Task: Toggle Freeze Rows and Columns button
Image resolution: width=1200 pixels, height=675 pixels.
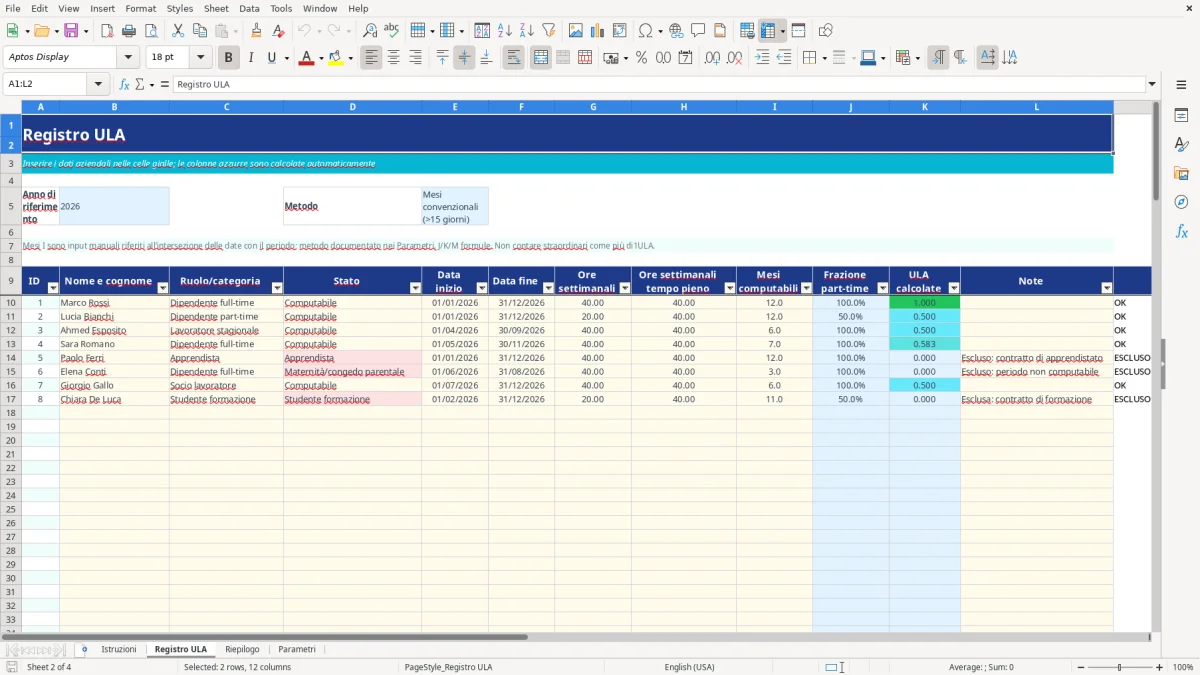Action: (x=768, y=31)
